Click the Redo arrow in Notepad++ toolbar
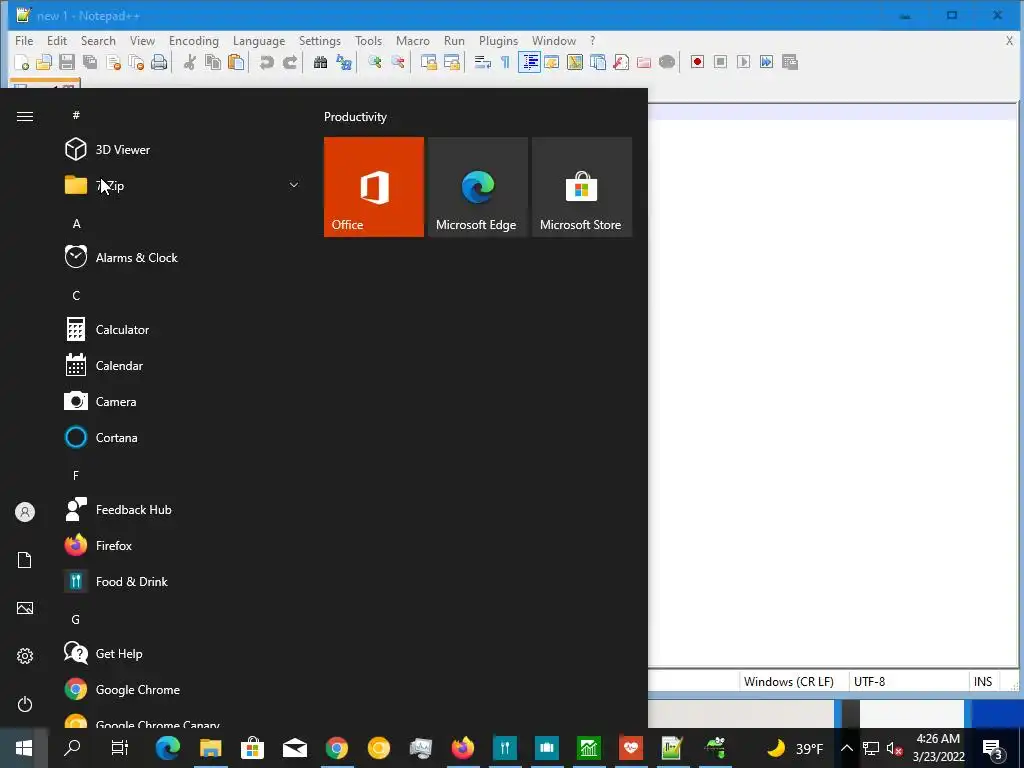This screenshot has width=1024, height=768. tap(290, 62)
